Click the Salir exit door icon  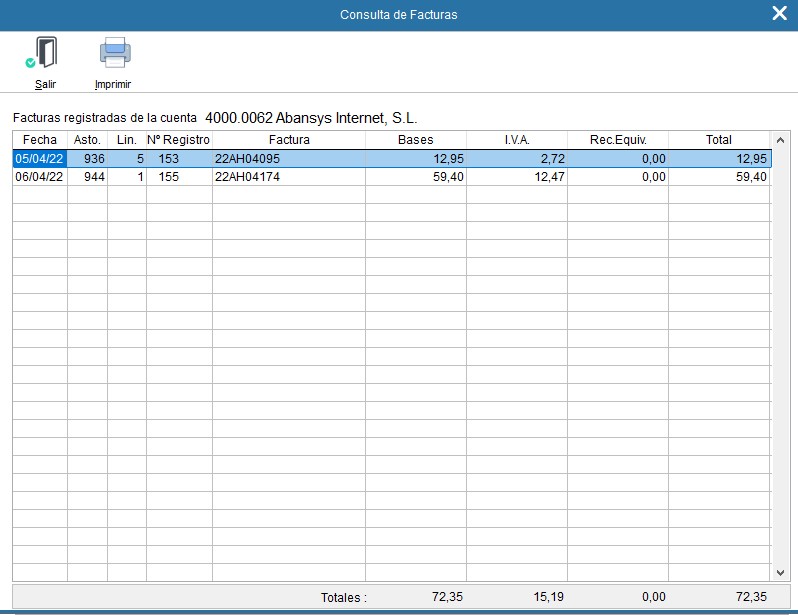45,55
